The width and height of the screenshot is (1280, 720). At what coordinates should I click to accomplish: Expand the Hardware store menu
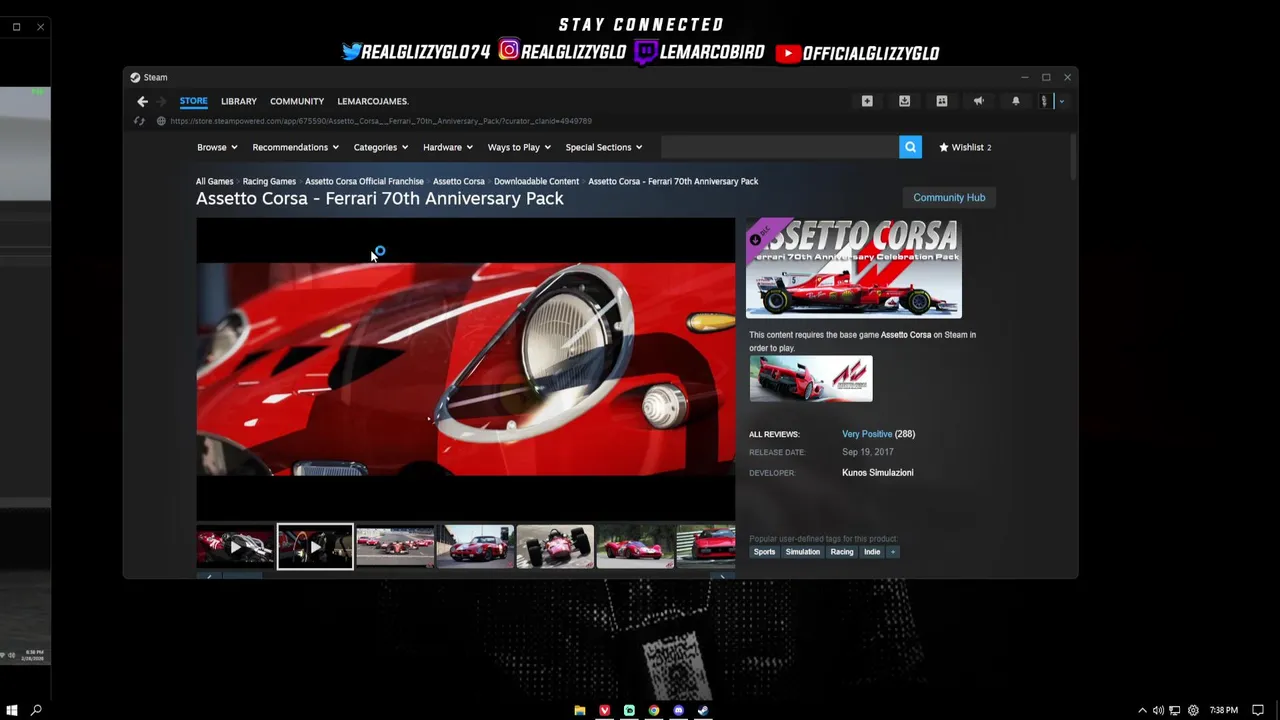click(447, 147)
